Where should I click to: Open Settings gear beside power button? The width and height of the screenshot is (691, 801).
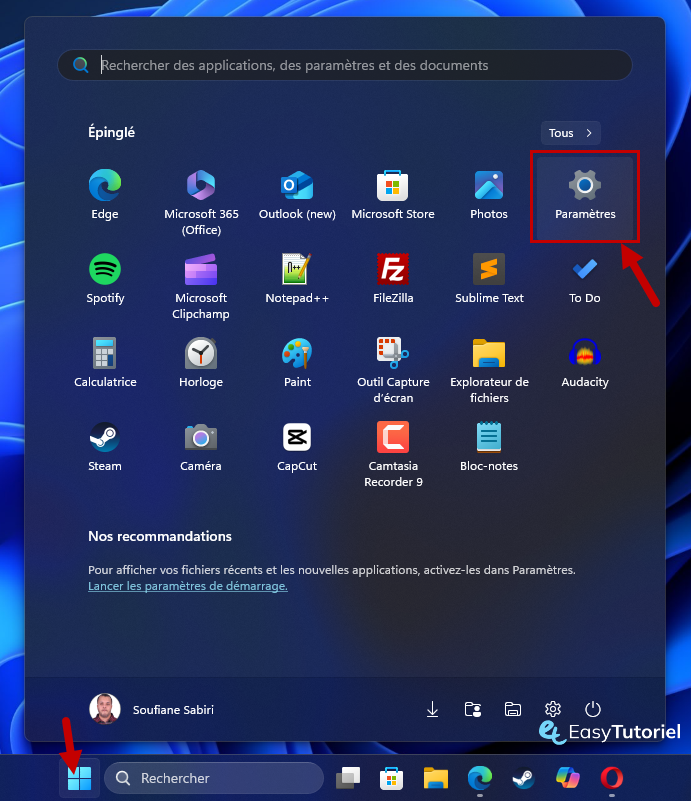tap(553, 709)
